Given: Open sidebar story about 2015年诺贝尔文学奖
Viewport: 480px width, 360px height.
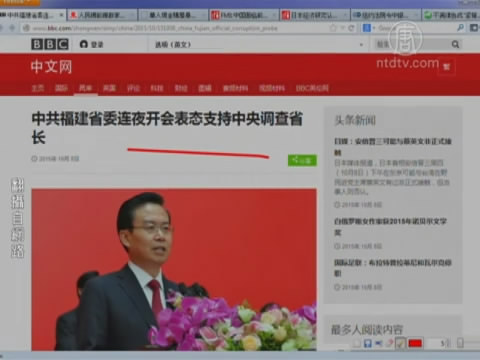Looking at the screenshot, I should (390, 226).
